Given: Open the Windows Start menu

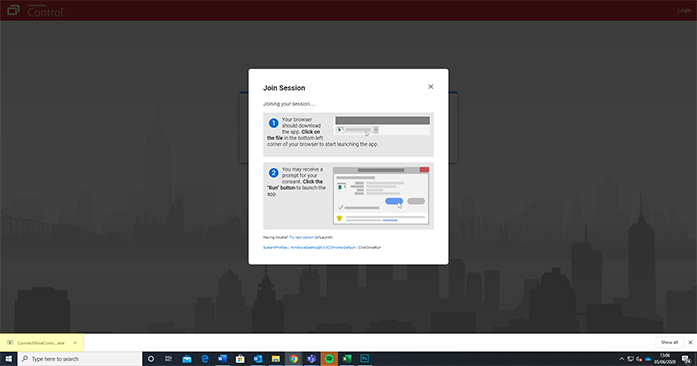Looking at the screenshot, I should tap(8, 359).
